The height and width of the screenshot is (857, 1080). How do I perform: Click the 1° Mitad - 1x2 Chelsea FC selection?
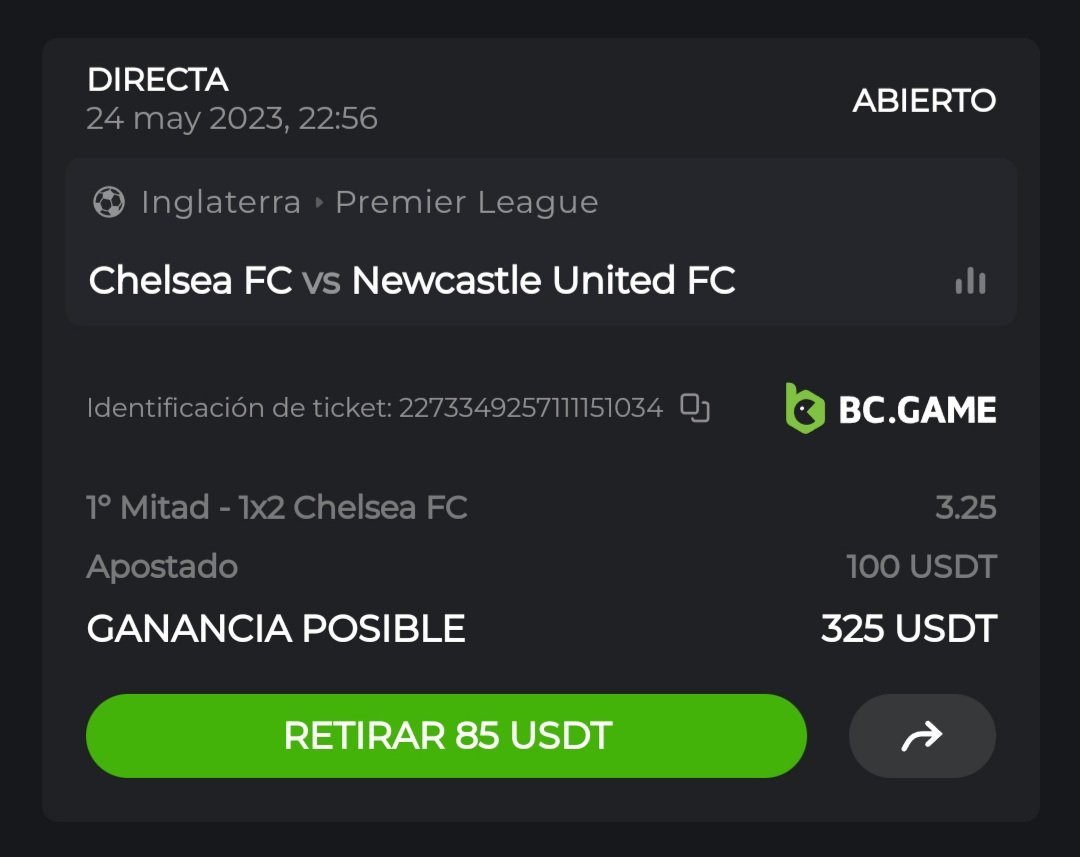(x=277, y=508)
